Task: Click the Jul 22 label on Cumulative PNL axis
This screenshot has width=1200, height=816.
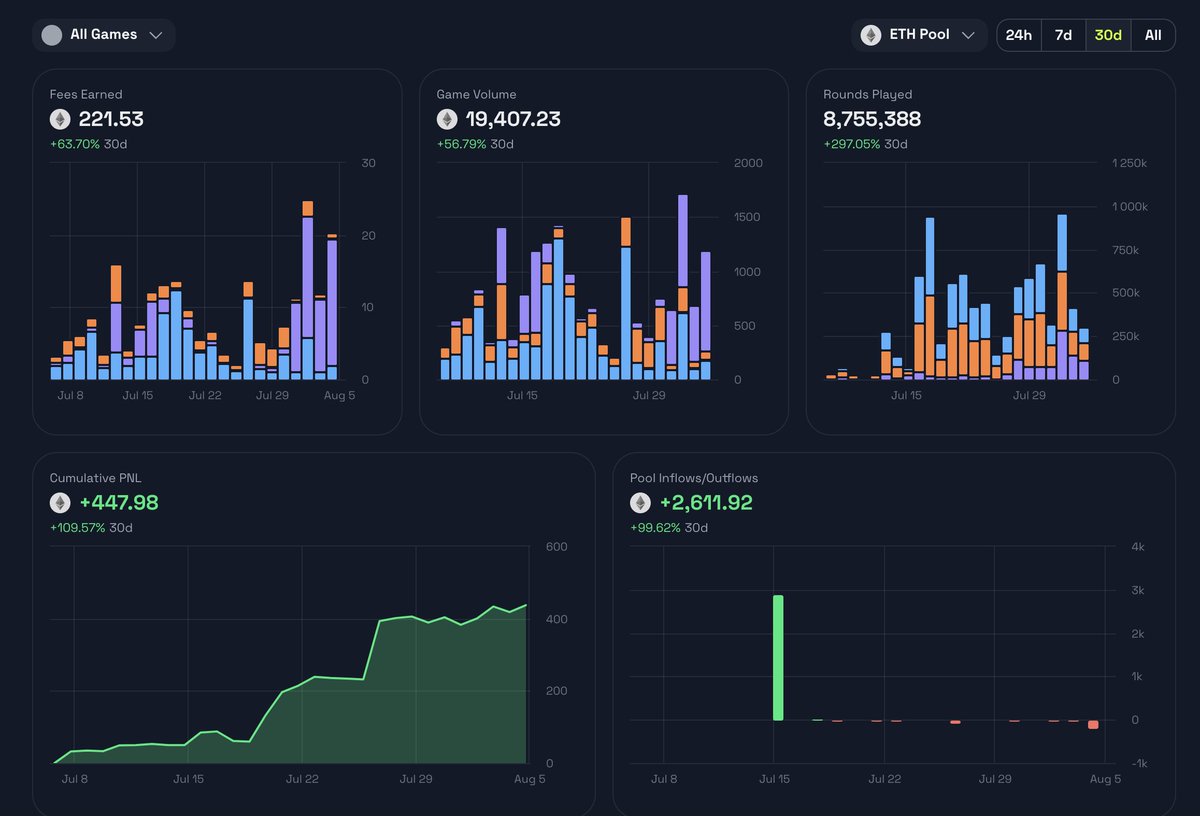Action: pyautogui.click(x=302, y=779)
